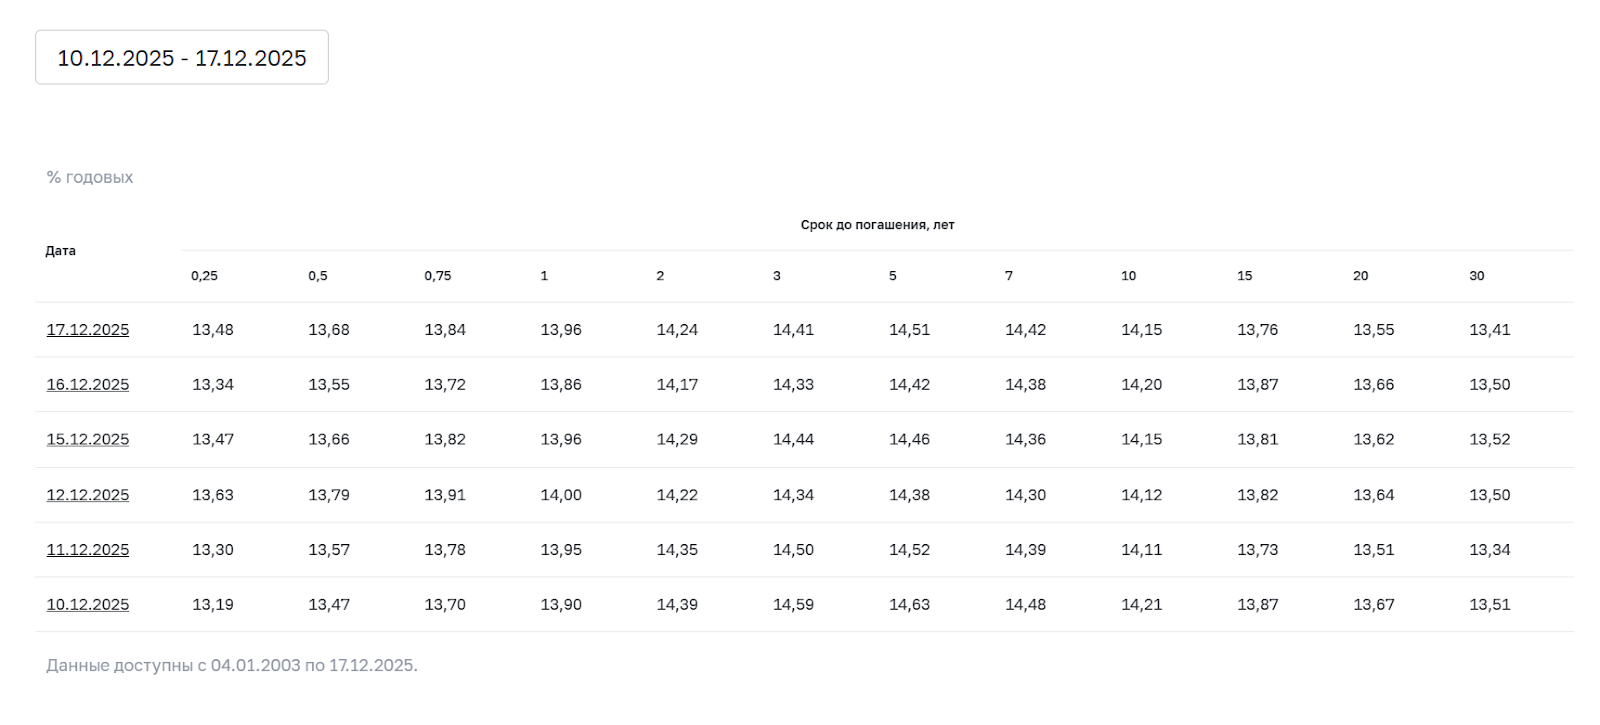Click the 30-year maturity column header

pyautogui.click(x=1477, y=276)
